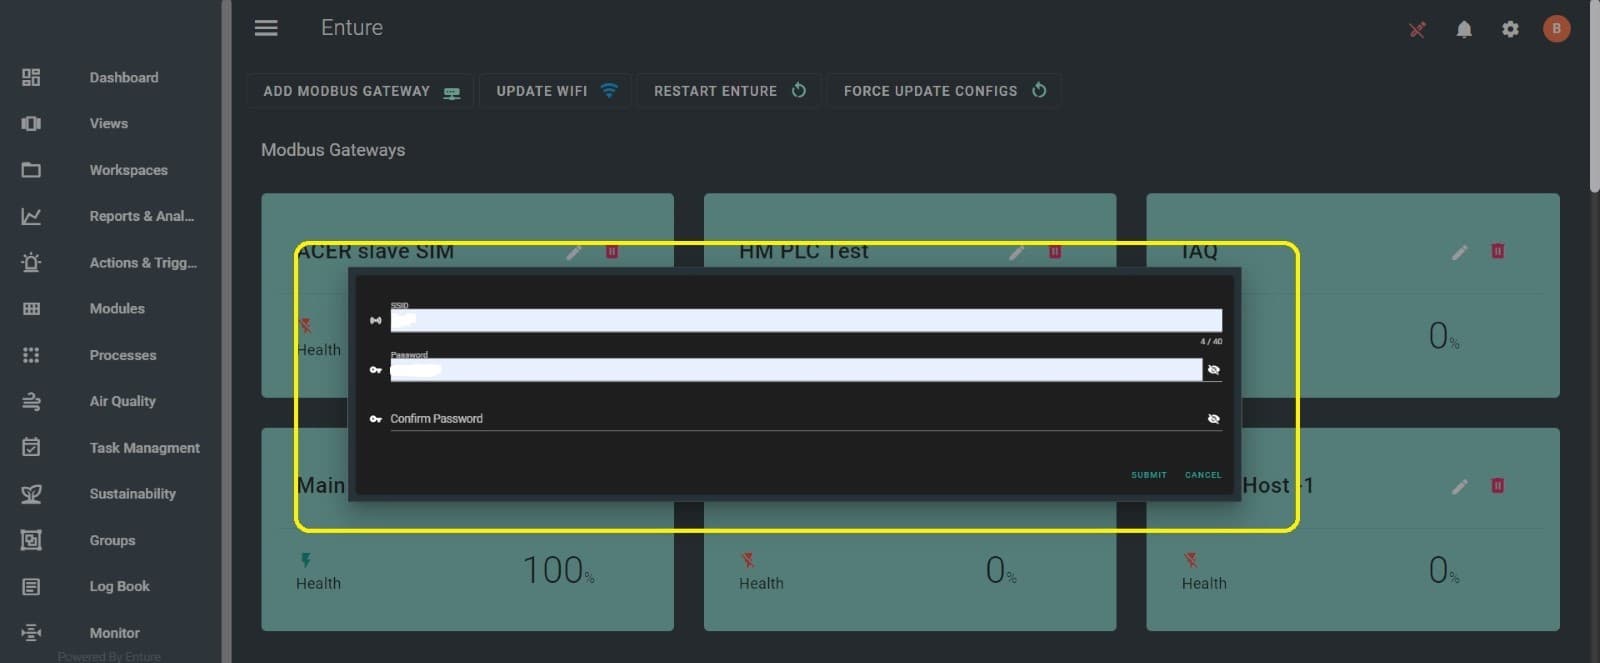Edit the IAQ gateway with pencil icon
The image size is (1600, 663).
(x=1460, y=252)
